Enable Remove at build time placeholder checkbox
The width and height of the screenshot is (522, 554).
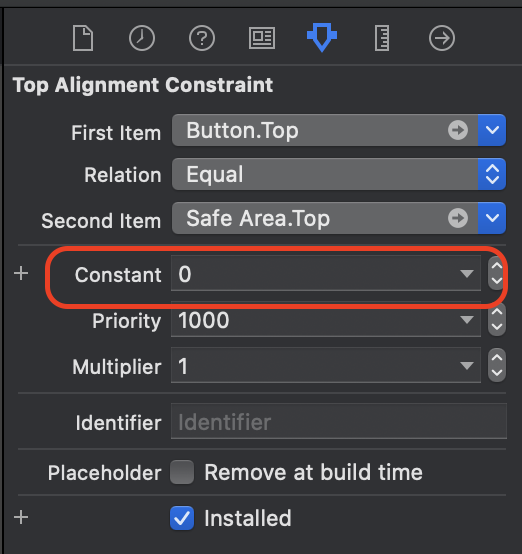tap(182, 472)
